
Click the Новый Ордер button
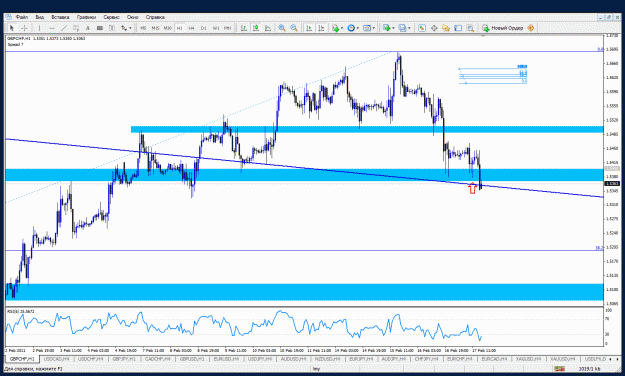coord(502,28)
